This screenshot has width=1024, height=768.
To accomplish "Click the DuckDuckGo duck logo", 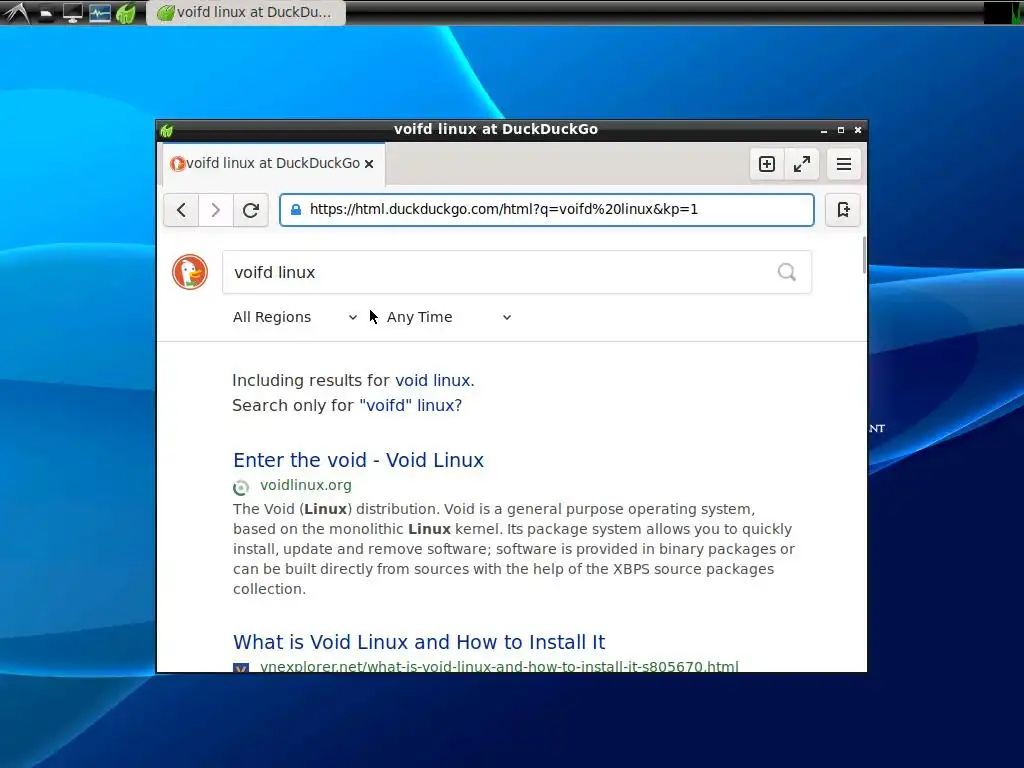I will [190, 272].
